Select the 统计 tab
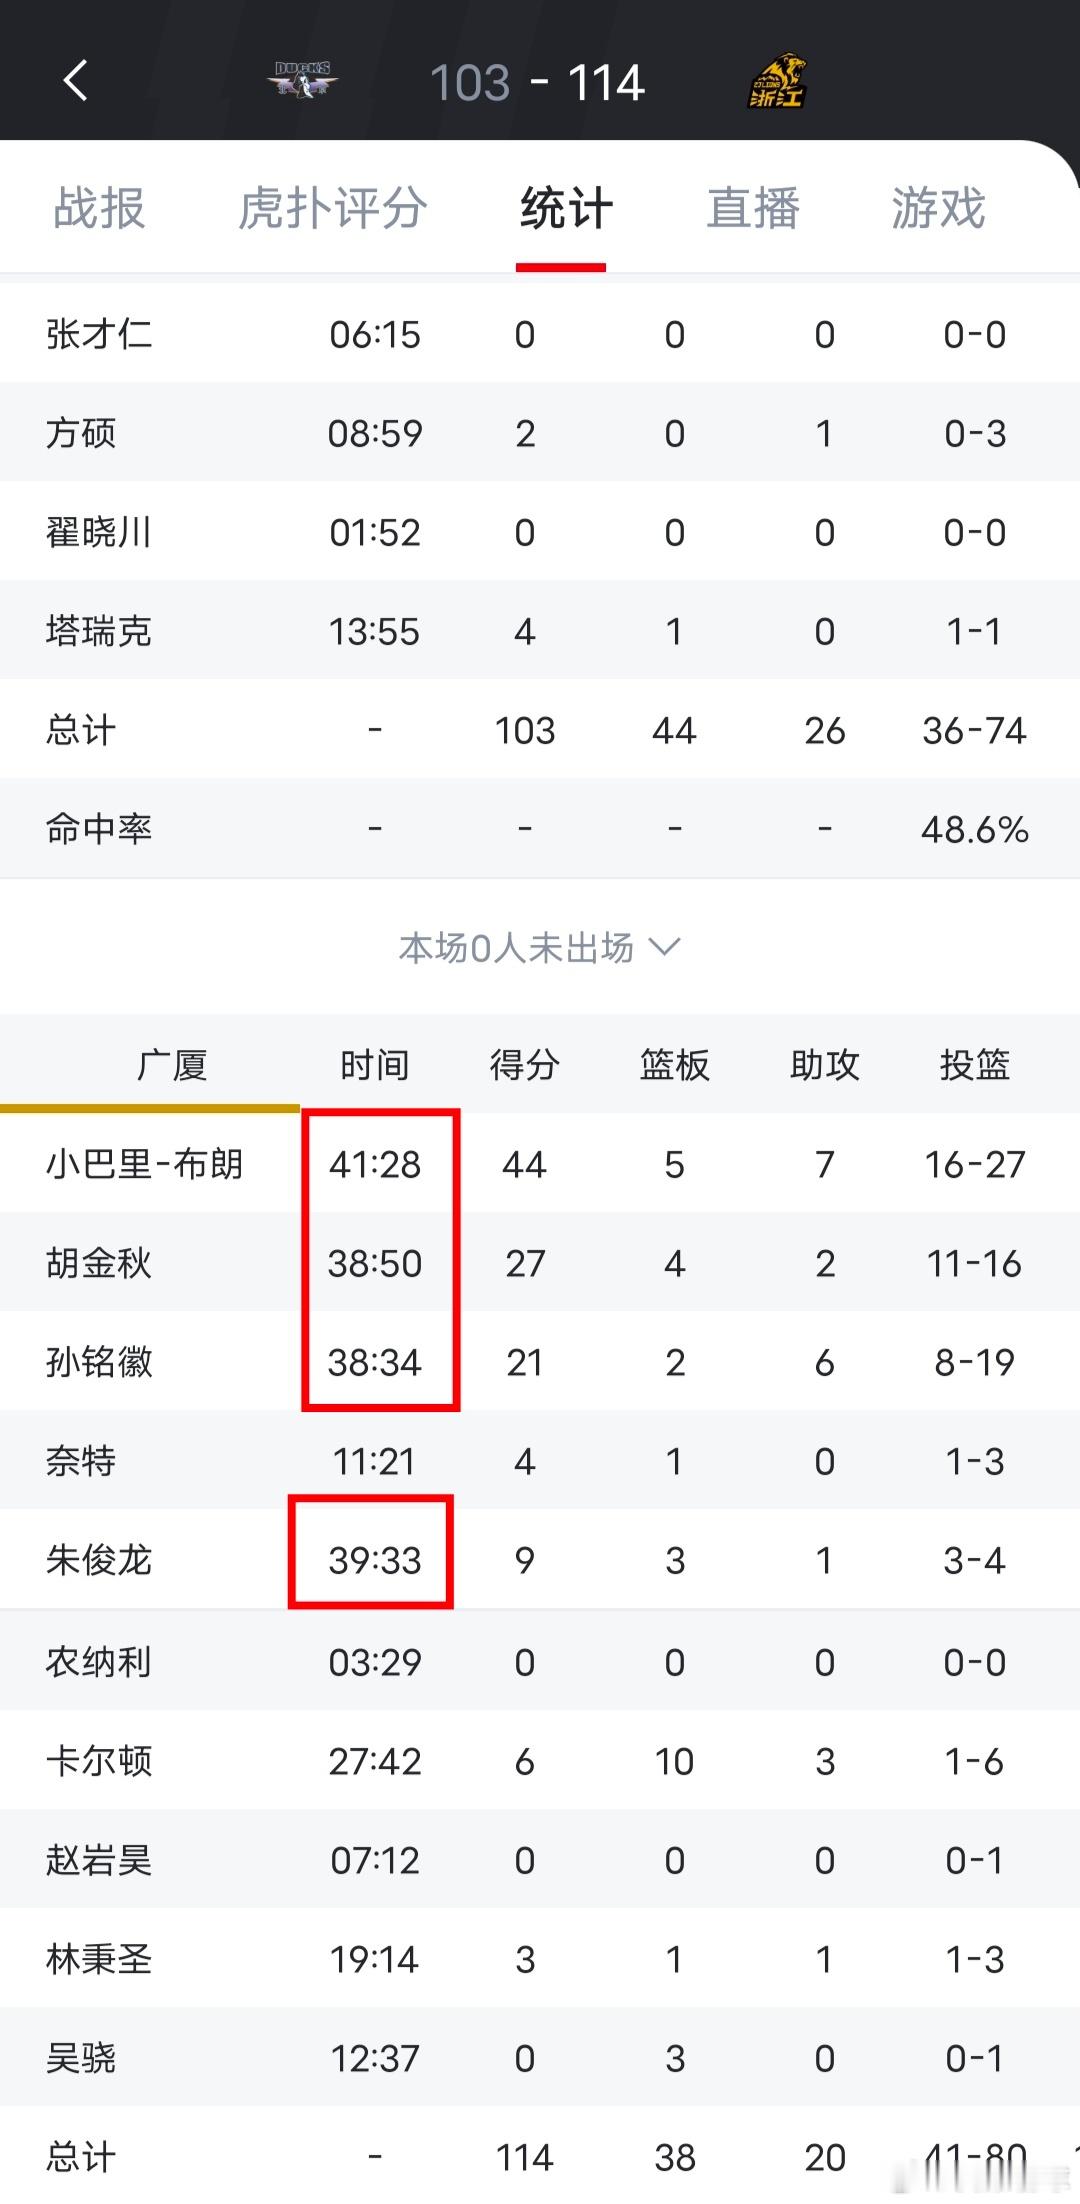The height and width of the screenshot is (2204, 1080). 564,208
